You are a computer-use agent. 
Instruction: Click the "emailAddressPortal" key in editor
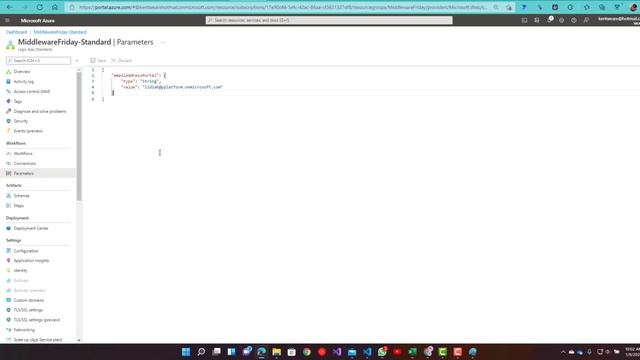[x=135, y=76]
